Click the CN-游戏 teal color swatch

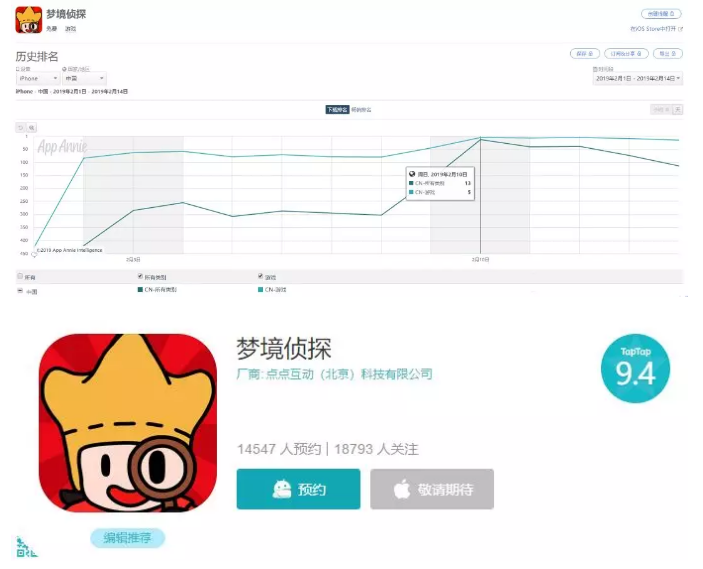pos(260,290)
